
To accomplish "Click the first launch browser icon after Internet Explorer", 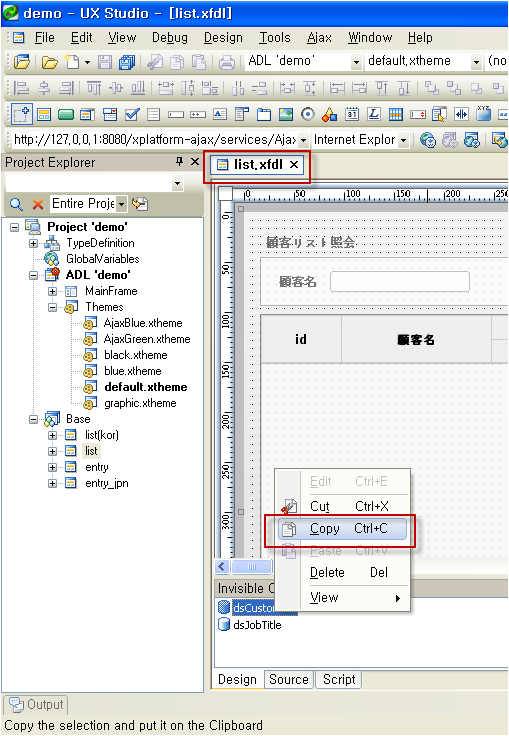I will (x=427, y=140).
